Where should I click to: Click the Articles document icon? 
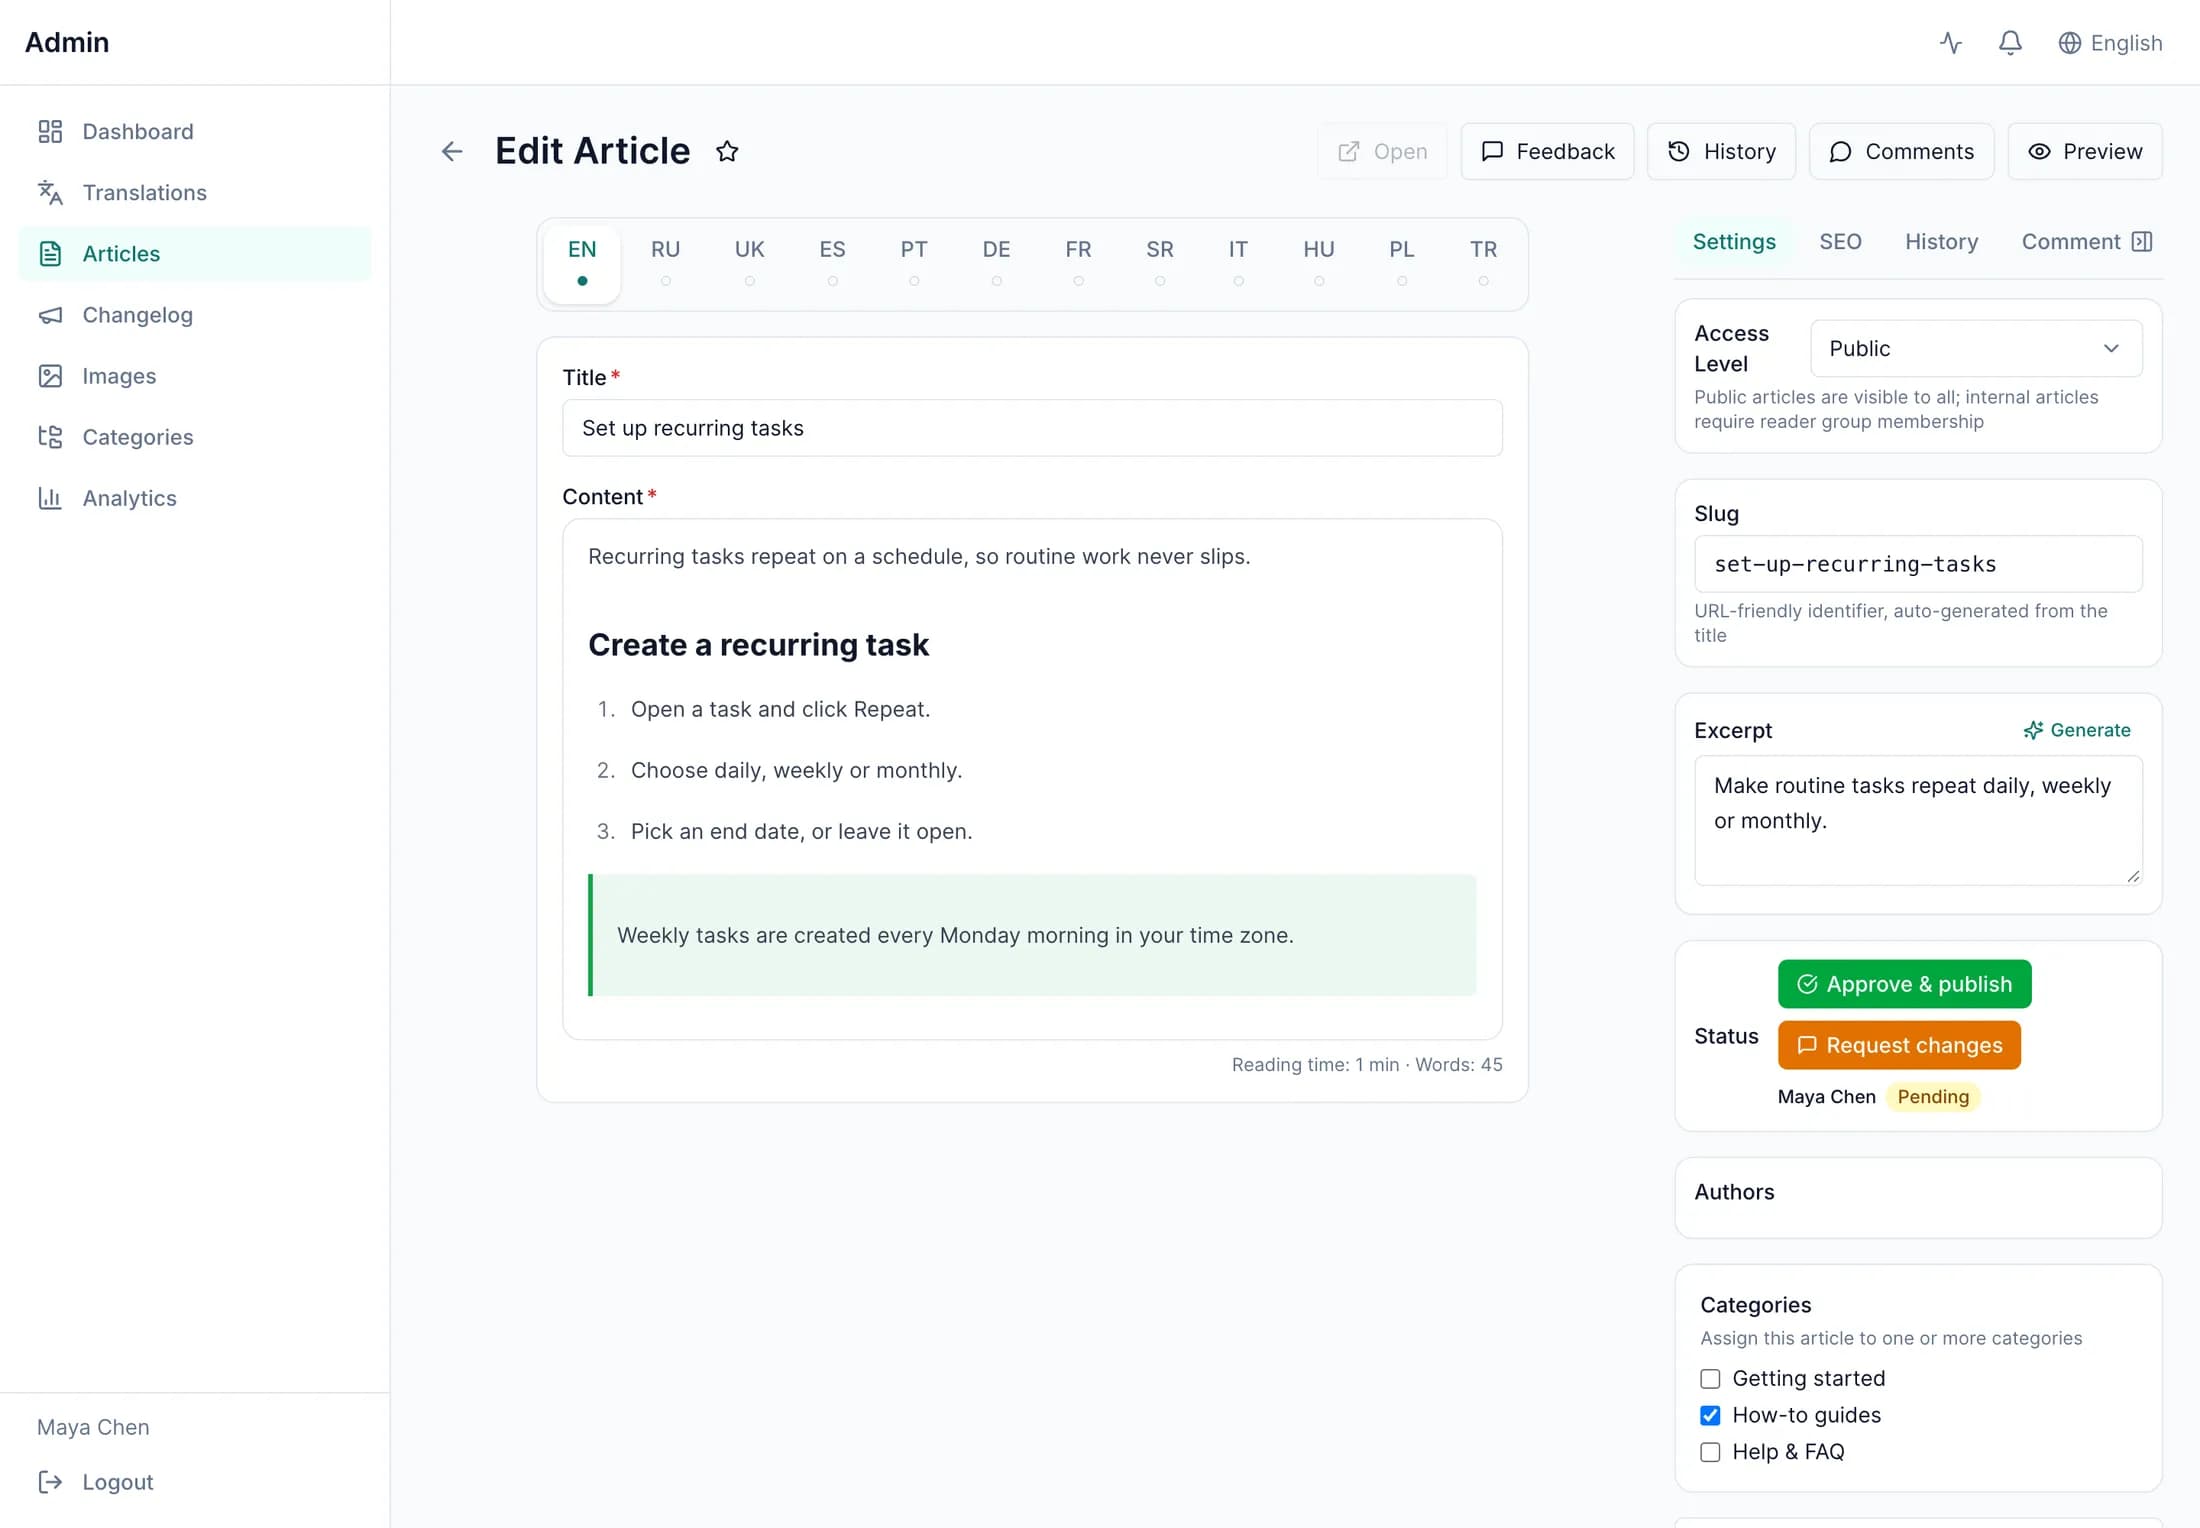pos(50,254)
